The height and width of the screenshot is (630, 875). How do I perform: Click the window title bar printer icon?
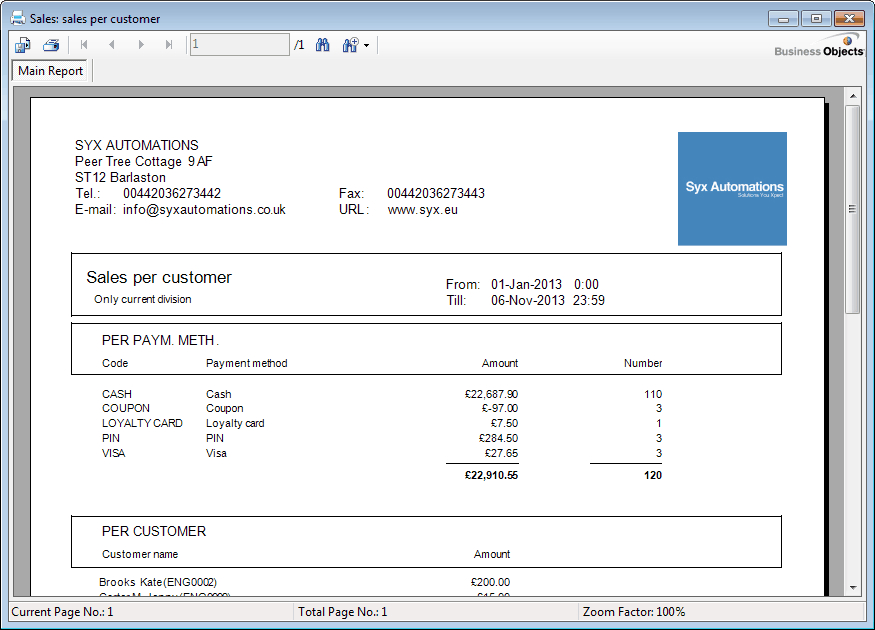point(18,18)
